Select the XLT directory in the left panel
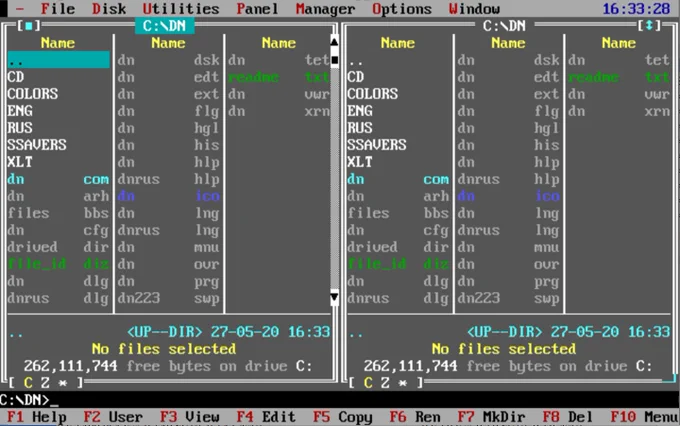 point(58,162)
